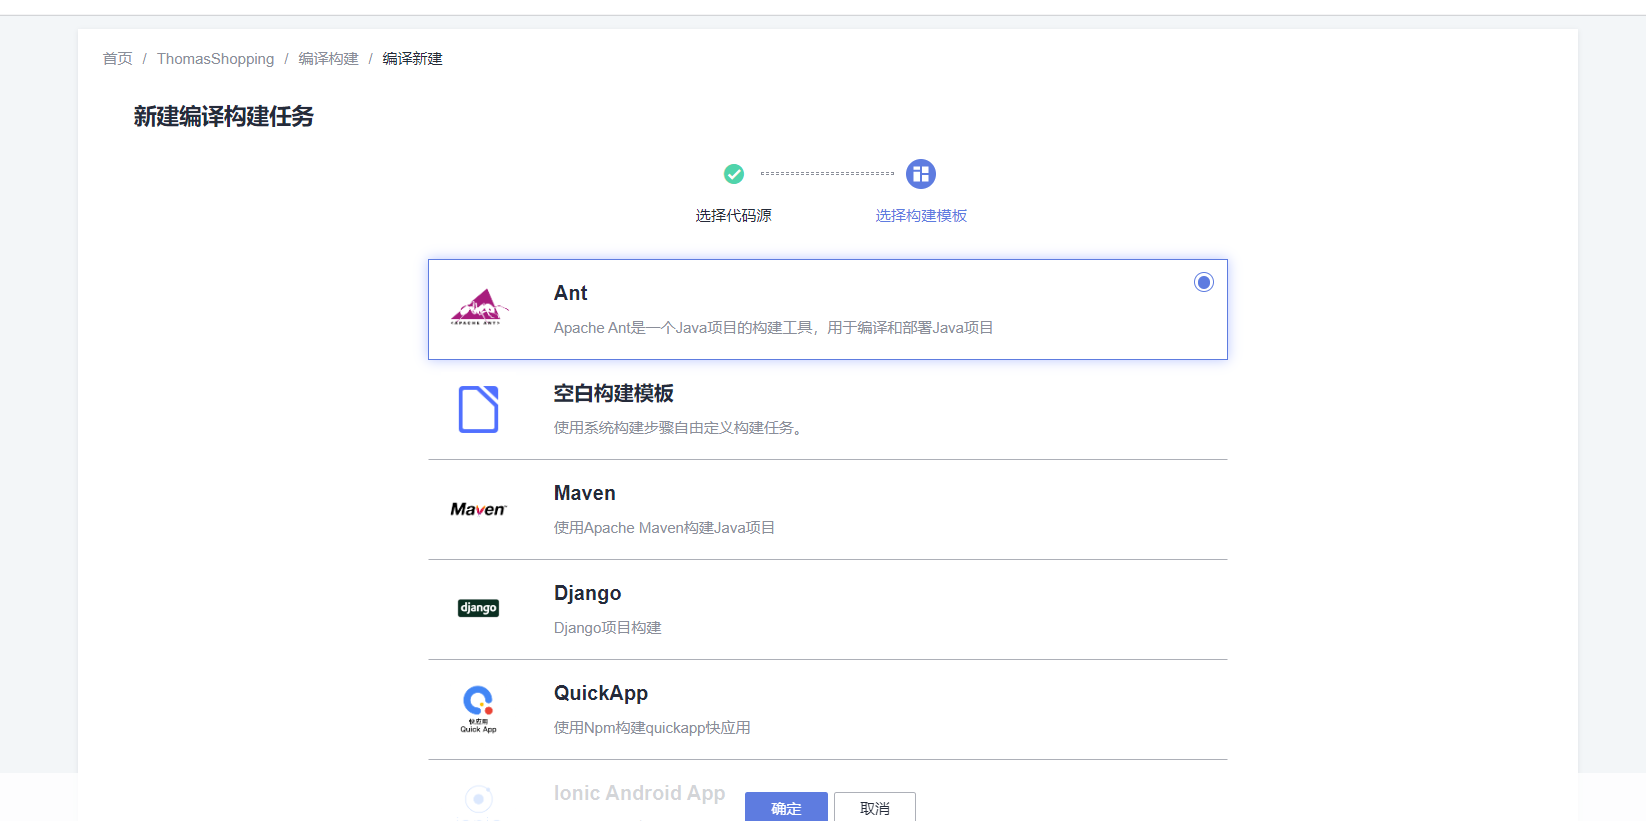Click the blank build template document icon

478,409
